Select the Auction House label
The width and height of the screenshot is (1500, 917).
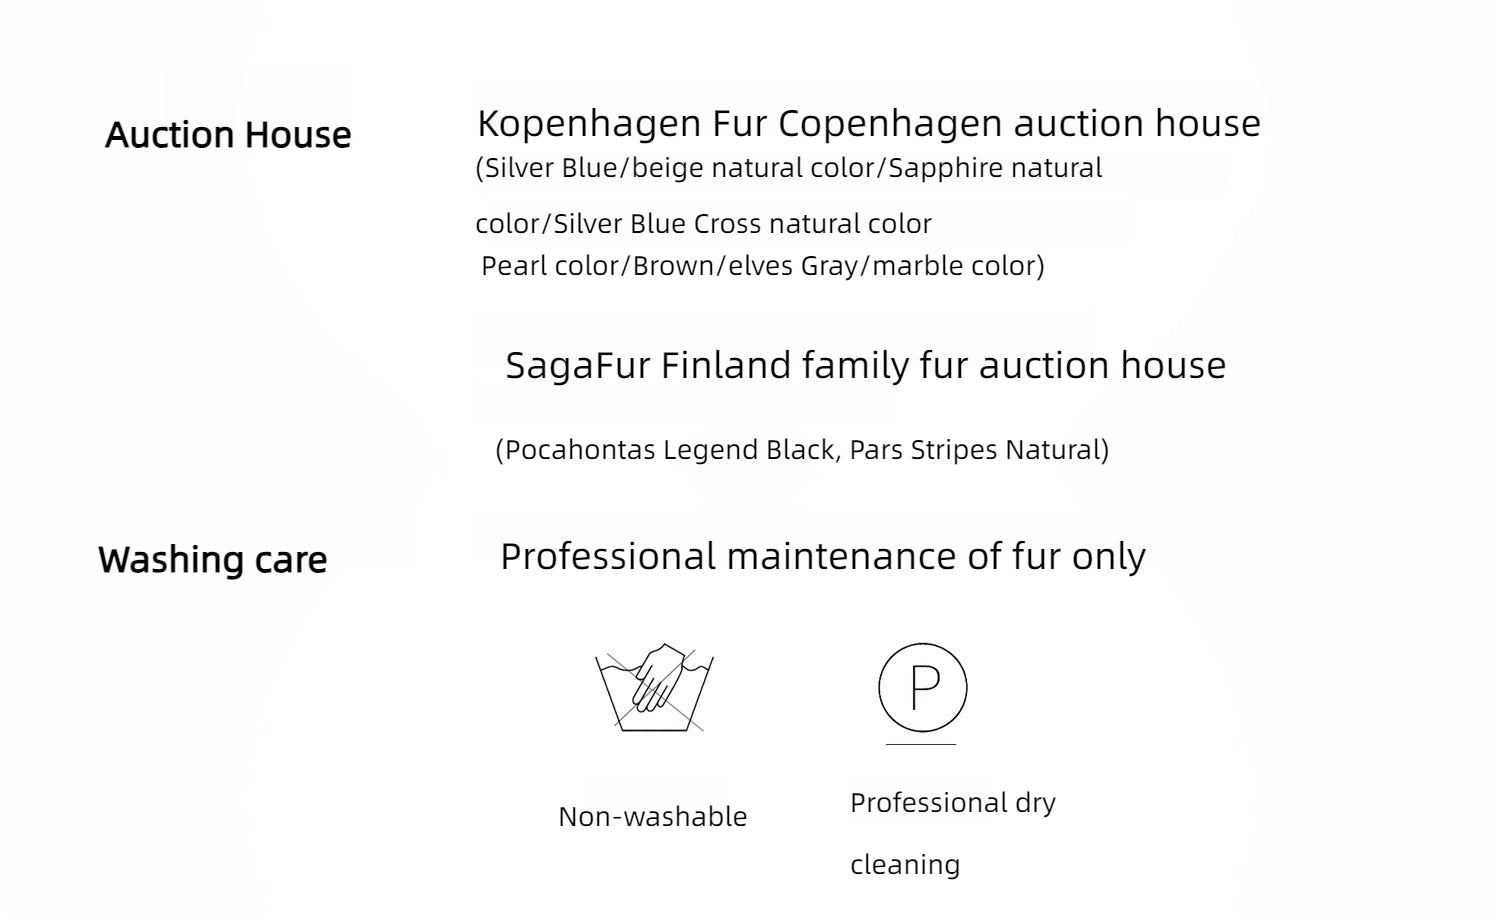(x=228, y=135)
